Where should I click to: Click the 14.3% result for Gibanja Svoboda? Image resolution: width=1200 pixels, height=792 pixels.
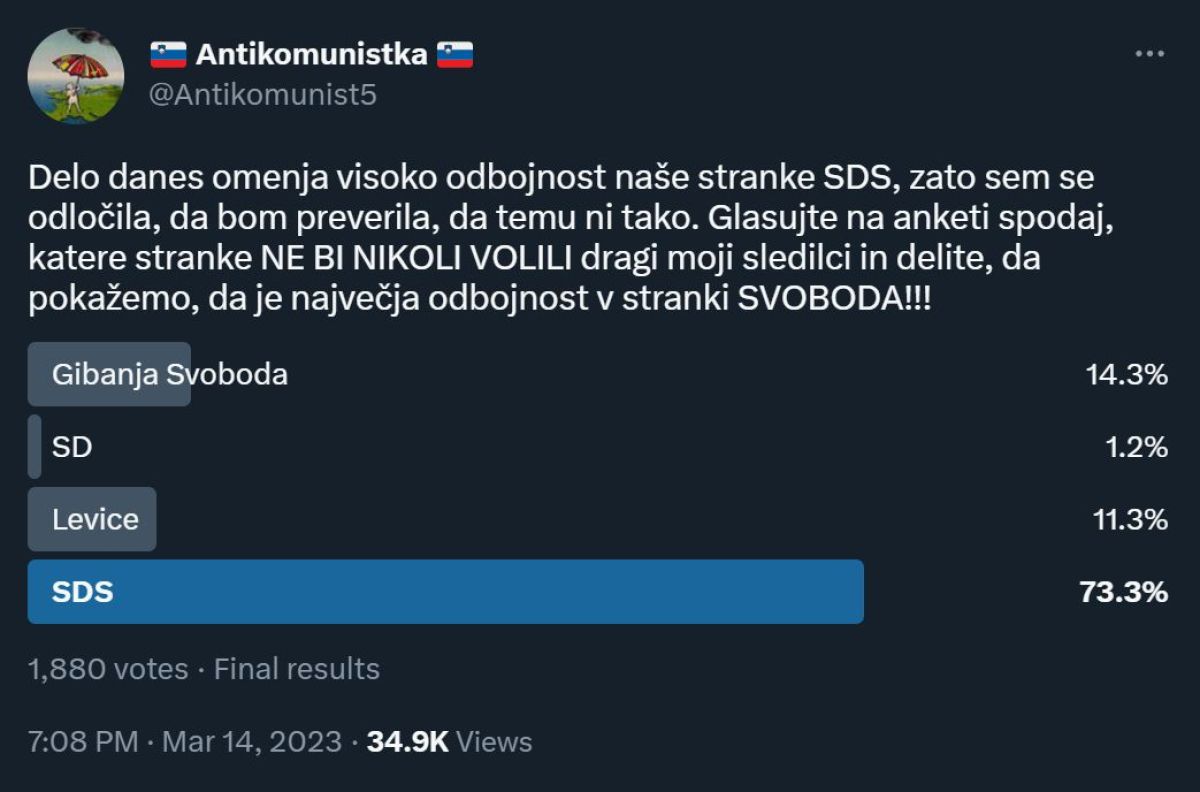1127,375
